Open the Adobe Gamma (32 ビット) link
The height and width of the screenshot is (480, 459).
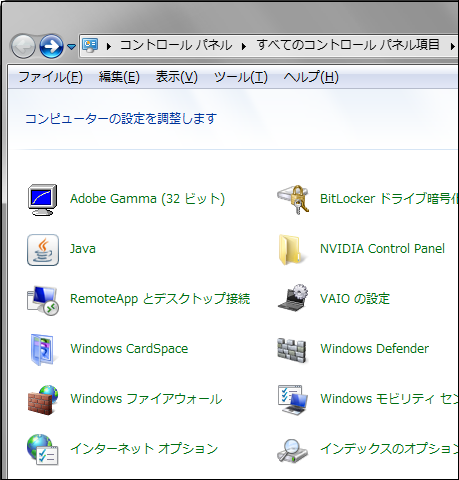click(147, 199)
